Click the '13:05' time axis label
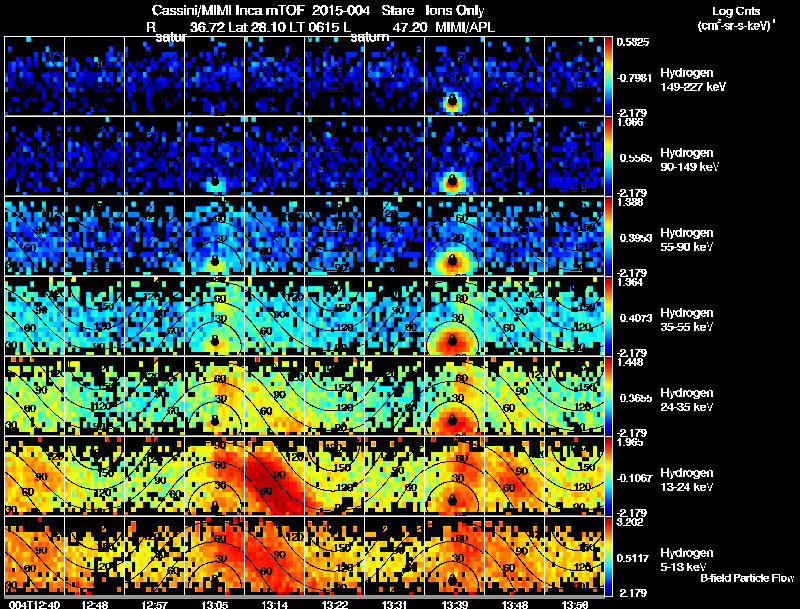 coord(215,604)
